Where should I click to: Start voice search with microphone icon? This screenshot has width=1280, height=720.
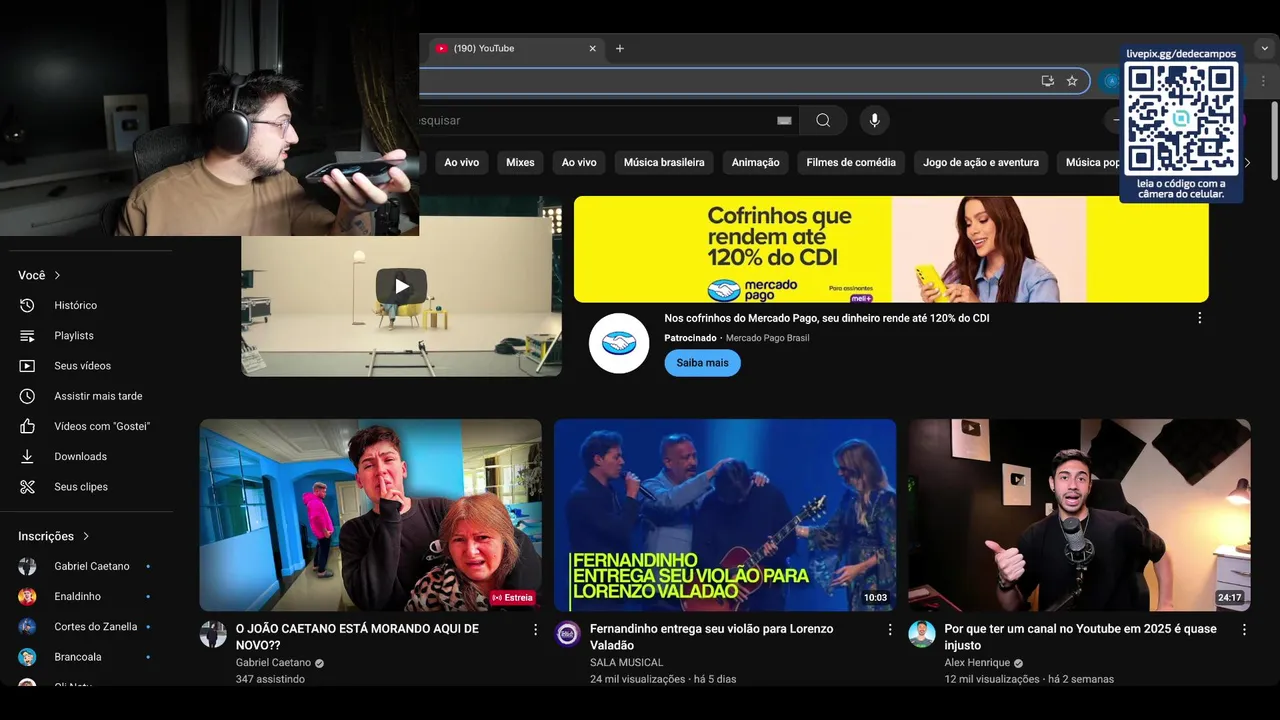point(874,120)
